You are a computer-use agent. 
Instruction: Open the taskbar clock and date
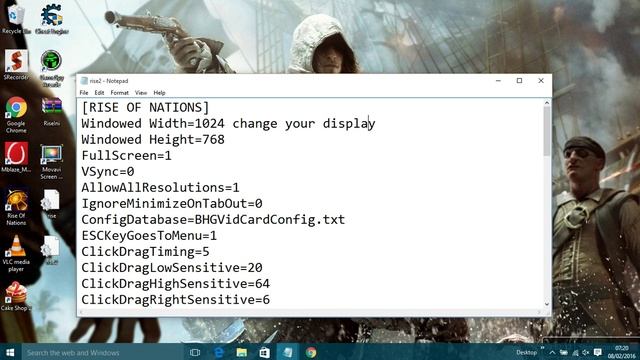[621, 352]
